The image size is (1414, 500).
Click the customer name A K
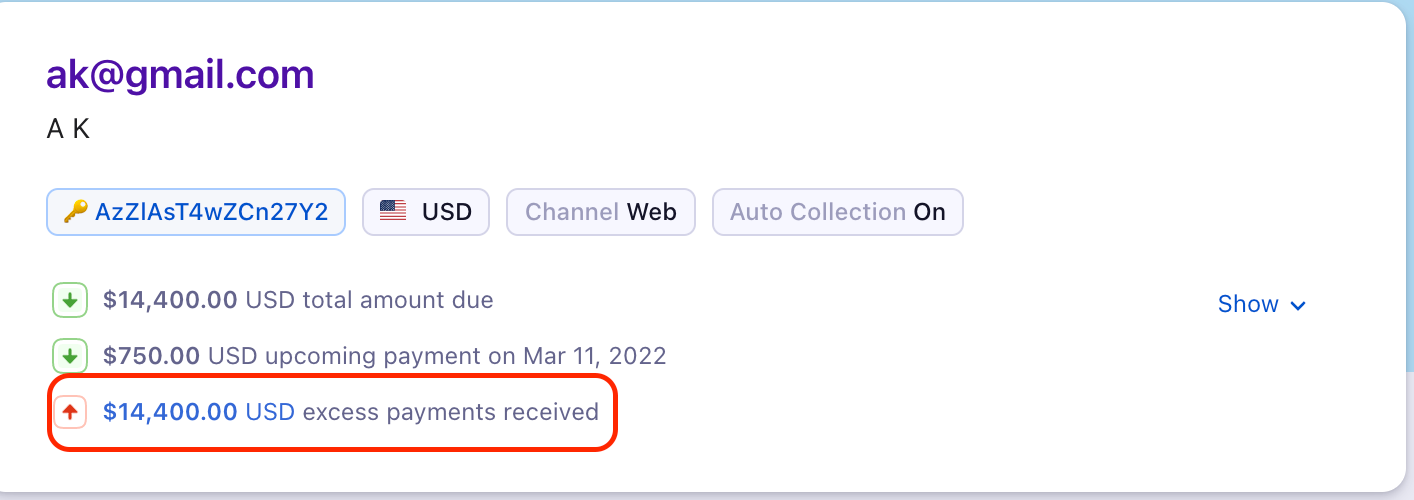pos(68,128)
